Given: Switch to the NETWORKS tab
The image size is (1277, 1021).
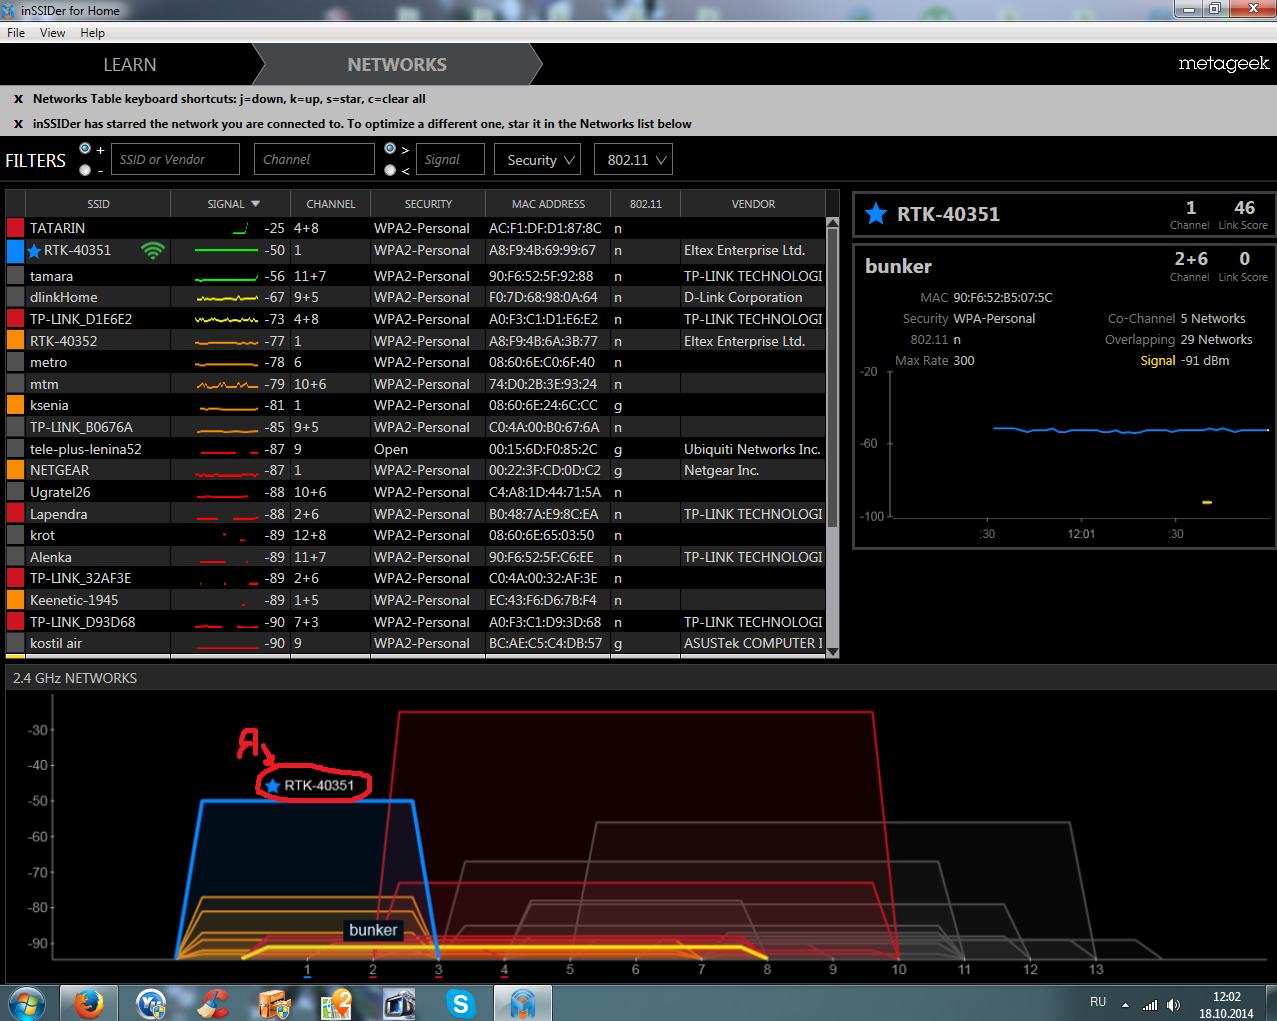Looking at the screenshot, I should [x=397, y=65].
